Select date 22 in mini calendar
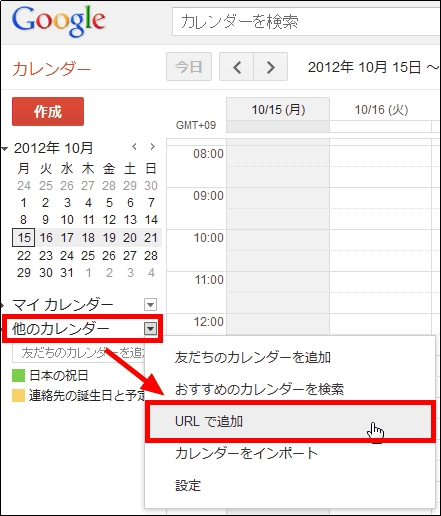The height and width of the screenshot is (516, 441). tap(24, 256)
